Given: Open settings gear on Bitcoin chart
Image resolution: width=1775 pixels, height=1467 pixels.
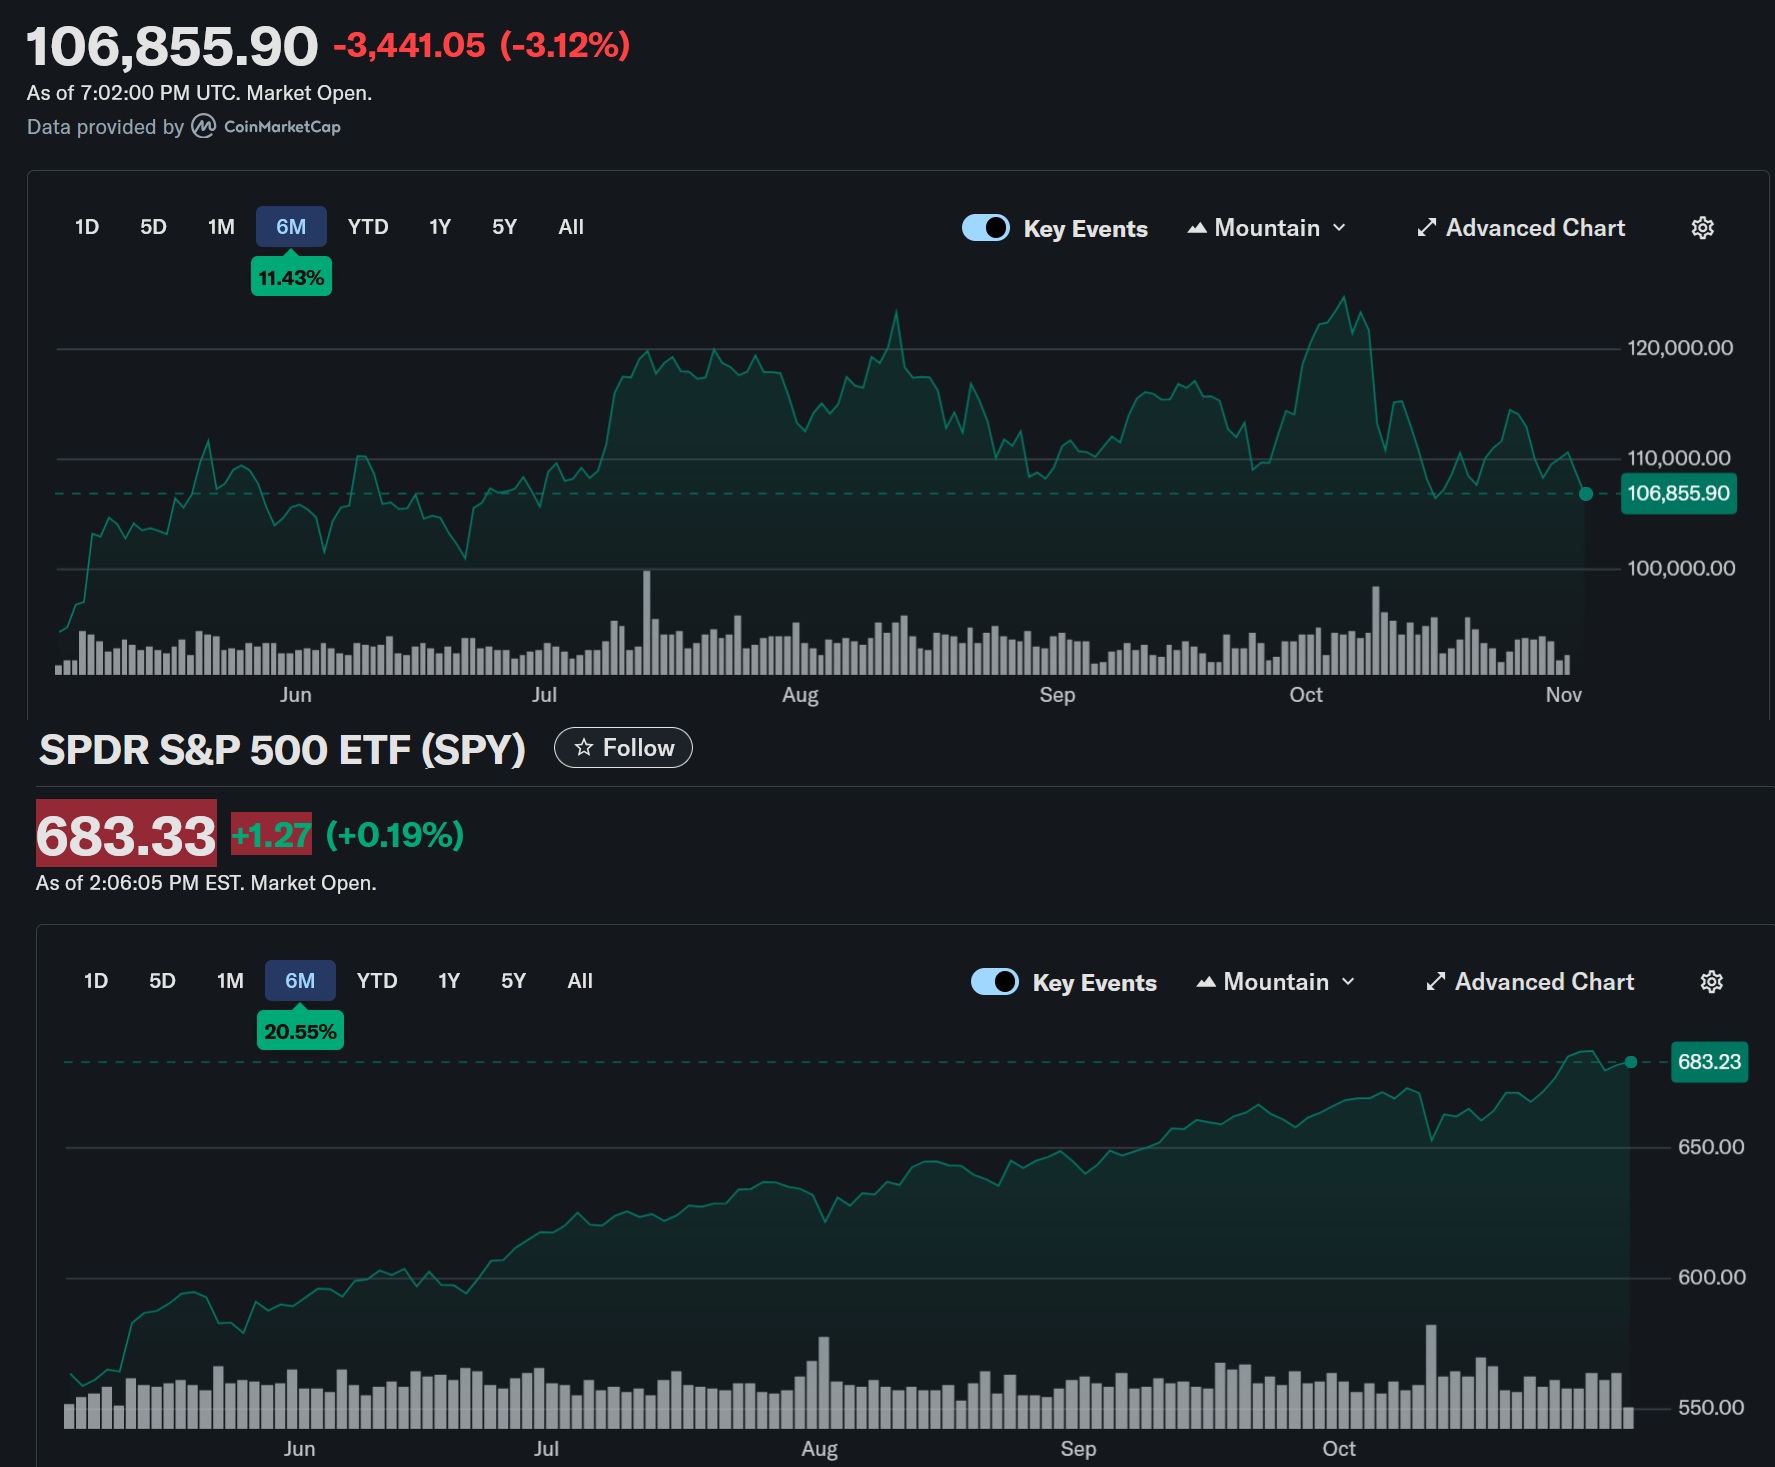Looking at the screenshot, I should (x=1702, y=228).
